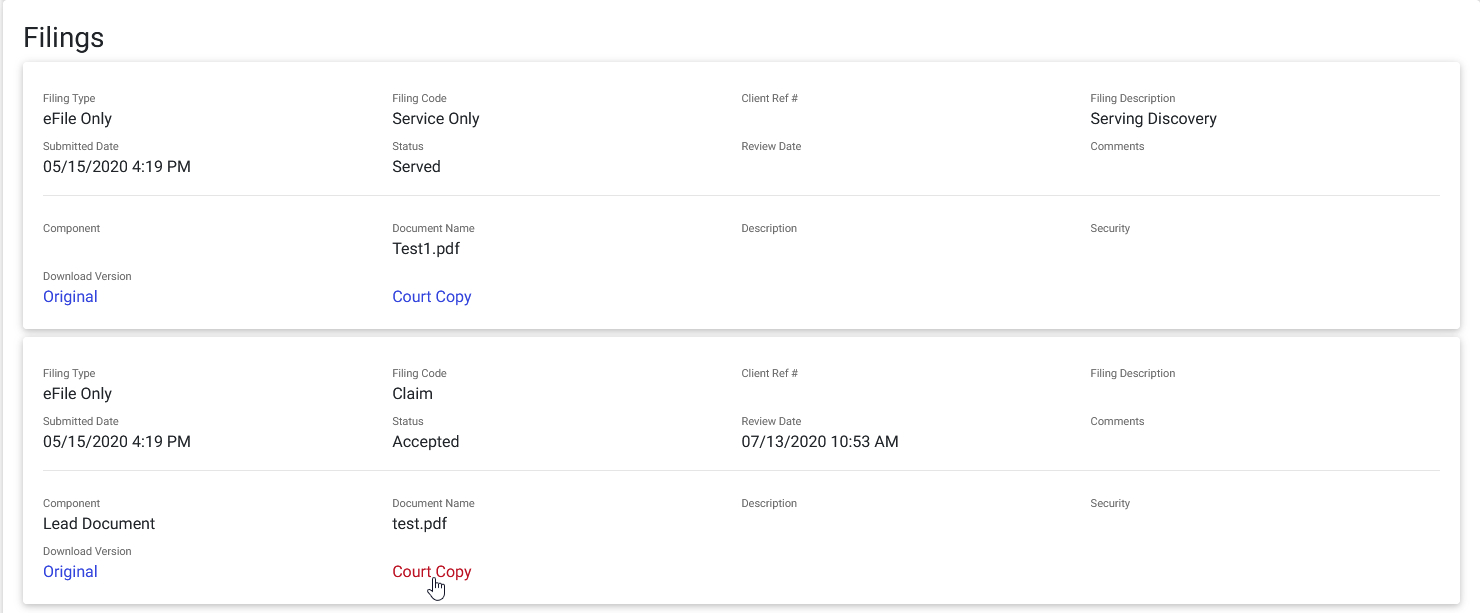
Task: Open the Court Copy for Test1.pdf
Action: [431, 296]
